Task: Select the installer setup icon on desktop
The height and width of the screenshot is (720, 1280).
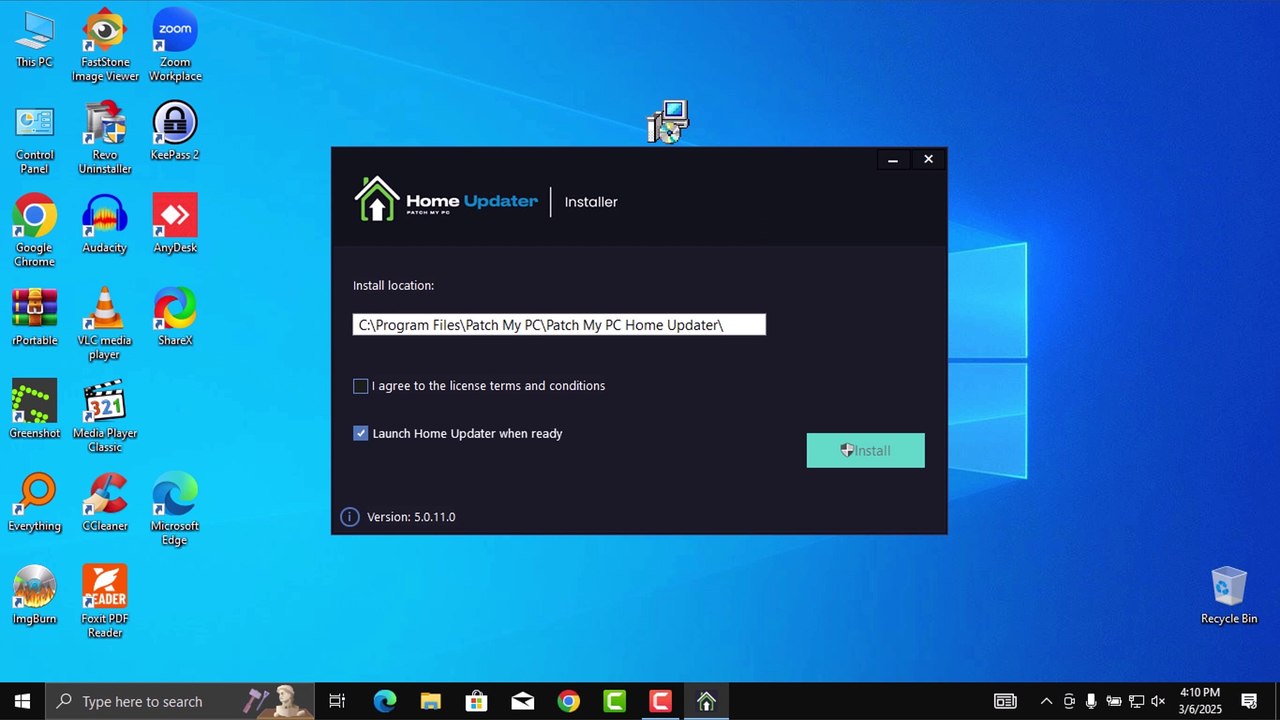Action: (668, 122)
